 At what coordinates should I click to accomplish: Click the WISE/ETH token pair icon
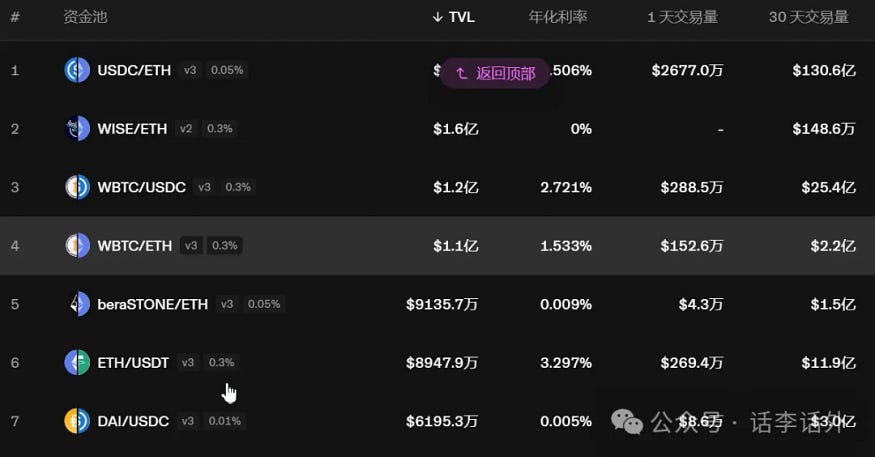[x=77, y=129]
